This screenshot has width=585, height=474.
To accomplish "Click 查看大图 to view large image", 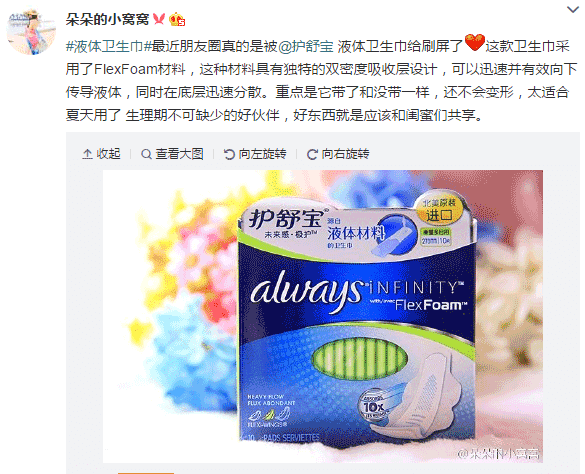I will (172, 154).
